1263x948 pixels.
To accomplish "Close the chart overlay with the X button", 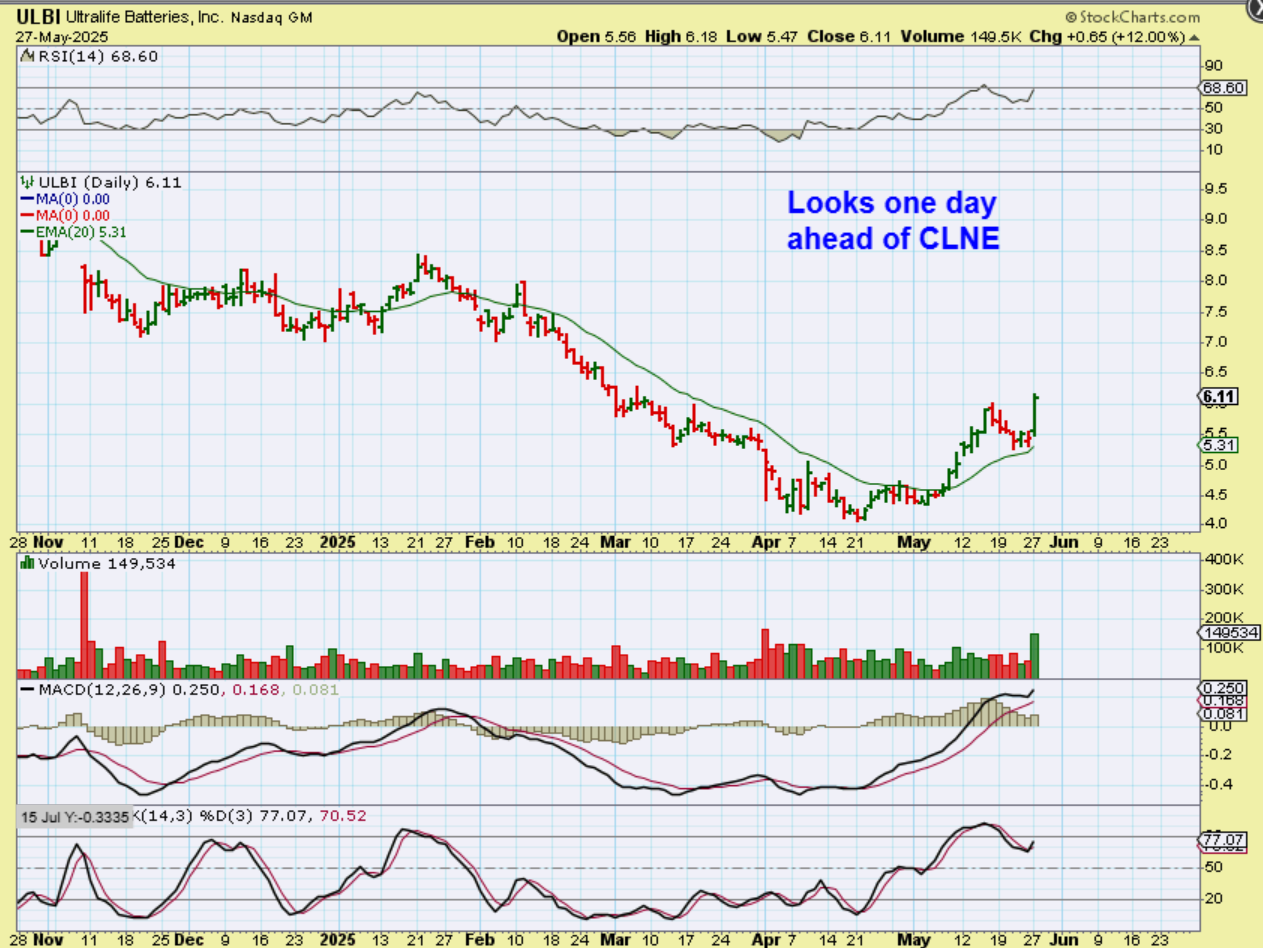I will tap(1256, 8).
